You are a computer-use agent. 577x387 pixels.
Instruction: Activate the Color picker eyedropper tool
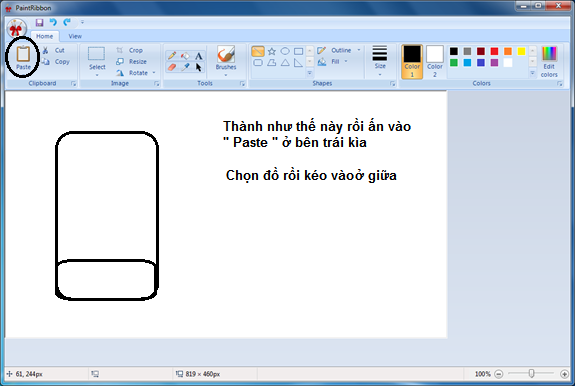[x=185, y=67]
